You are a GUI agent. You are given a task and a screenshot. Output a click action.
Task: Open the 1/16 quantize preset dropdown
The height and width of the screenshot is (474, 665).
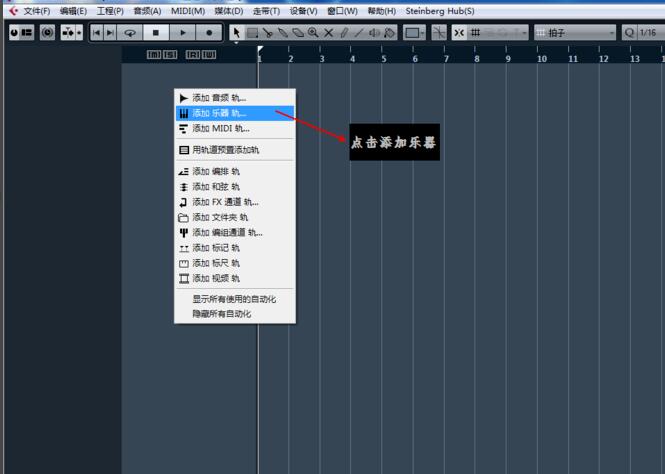click(651, 33)
